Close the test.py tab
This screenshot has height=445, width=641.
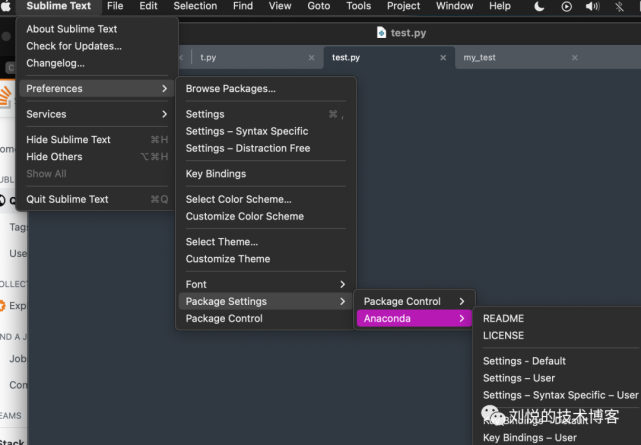[443, 58]
